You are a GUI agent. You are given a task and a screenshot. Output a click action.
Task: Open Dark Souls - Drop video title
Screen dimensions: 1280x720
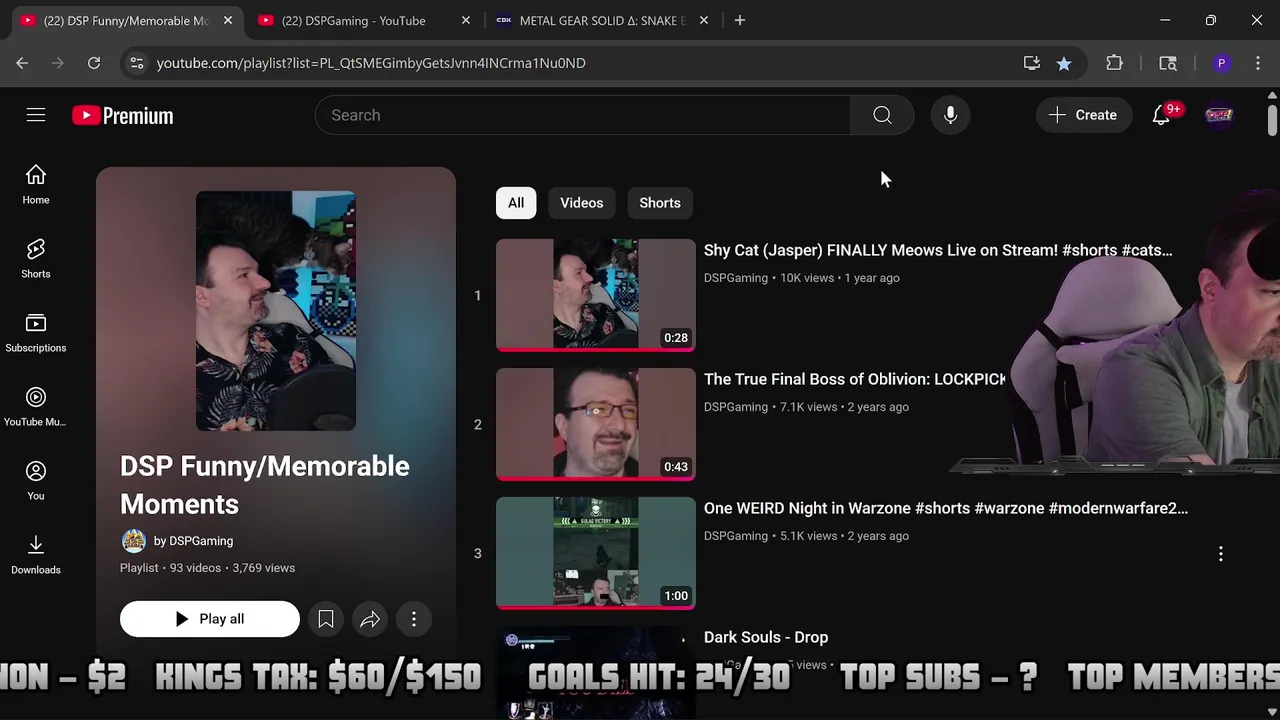tap(766, 637)
